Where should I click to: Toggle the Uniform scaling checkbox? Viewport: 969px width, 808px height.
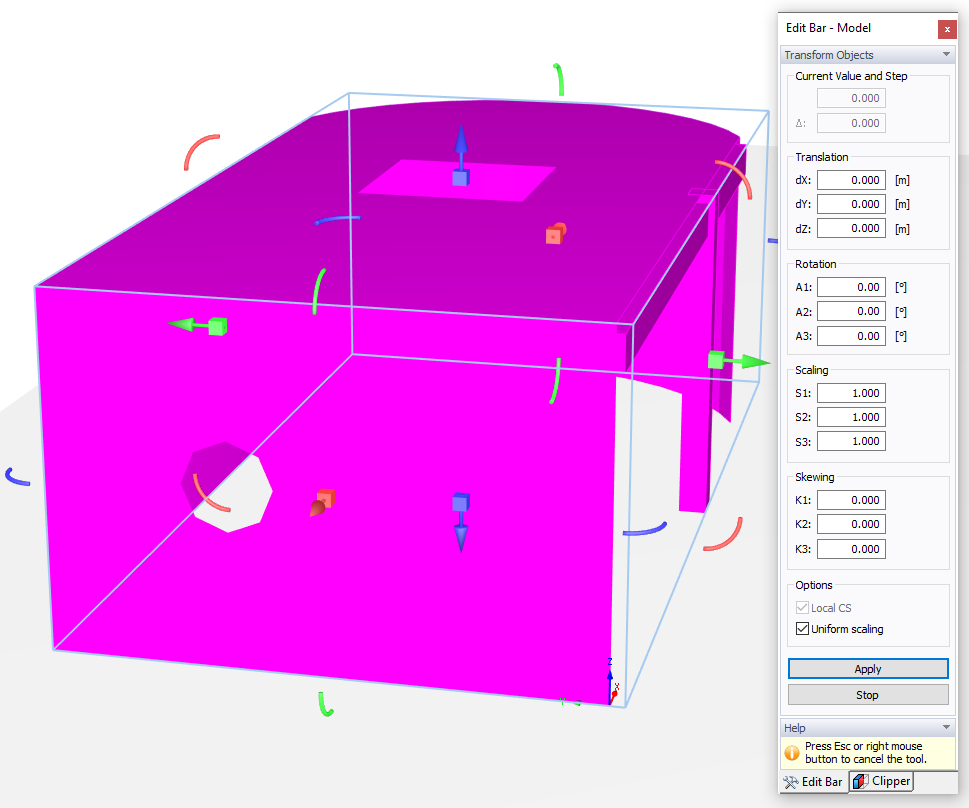pos(802,629)
